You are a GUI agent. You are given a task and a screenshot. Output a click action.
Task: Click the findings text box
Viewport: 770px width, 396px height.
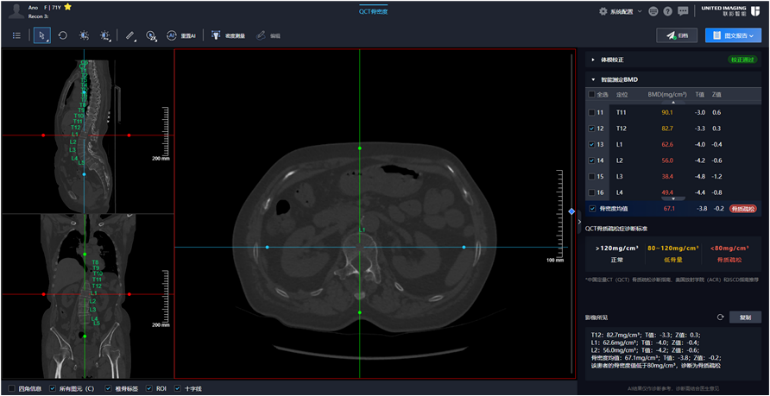coord(673,352)
